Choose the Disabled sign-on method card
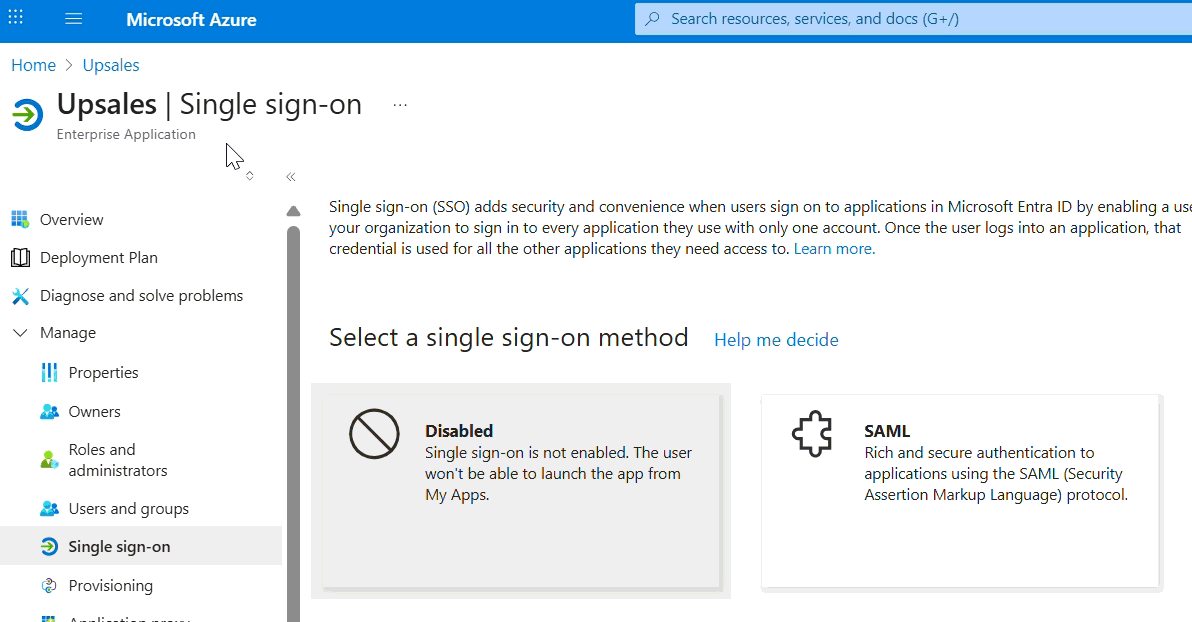Screen dimensions: 1192x622 click(522, 491)
